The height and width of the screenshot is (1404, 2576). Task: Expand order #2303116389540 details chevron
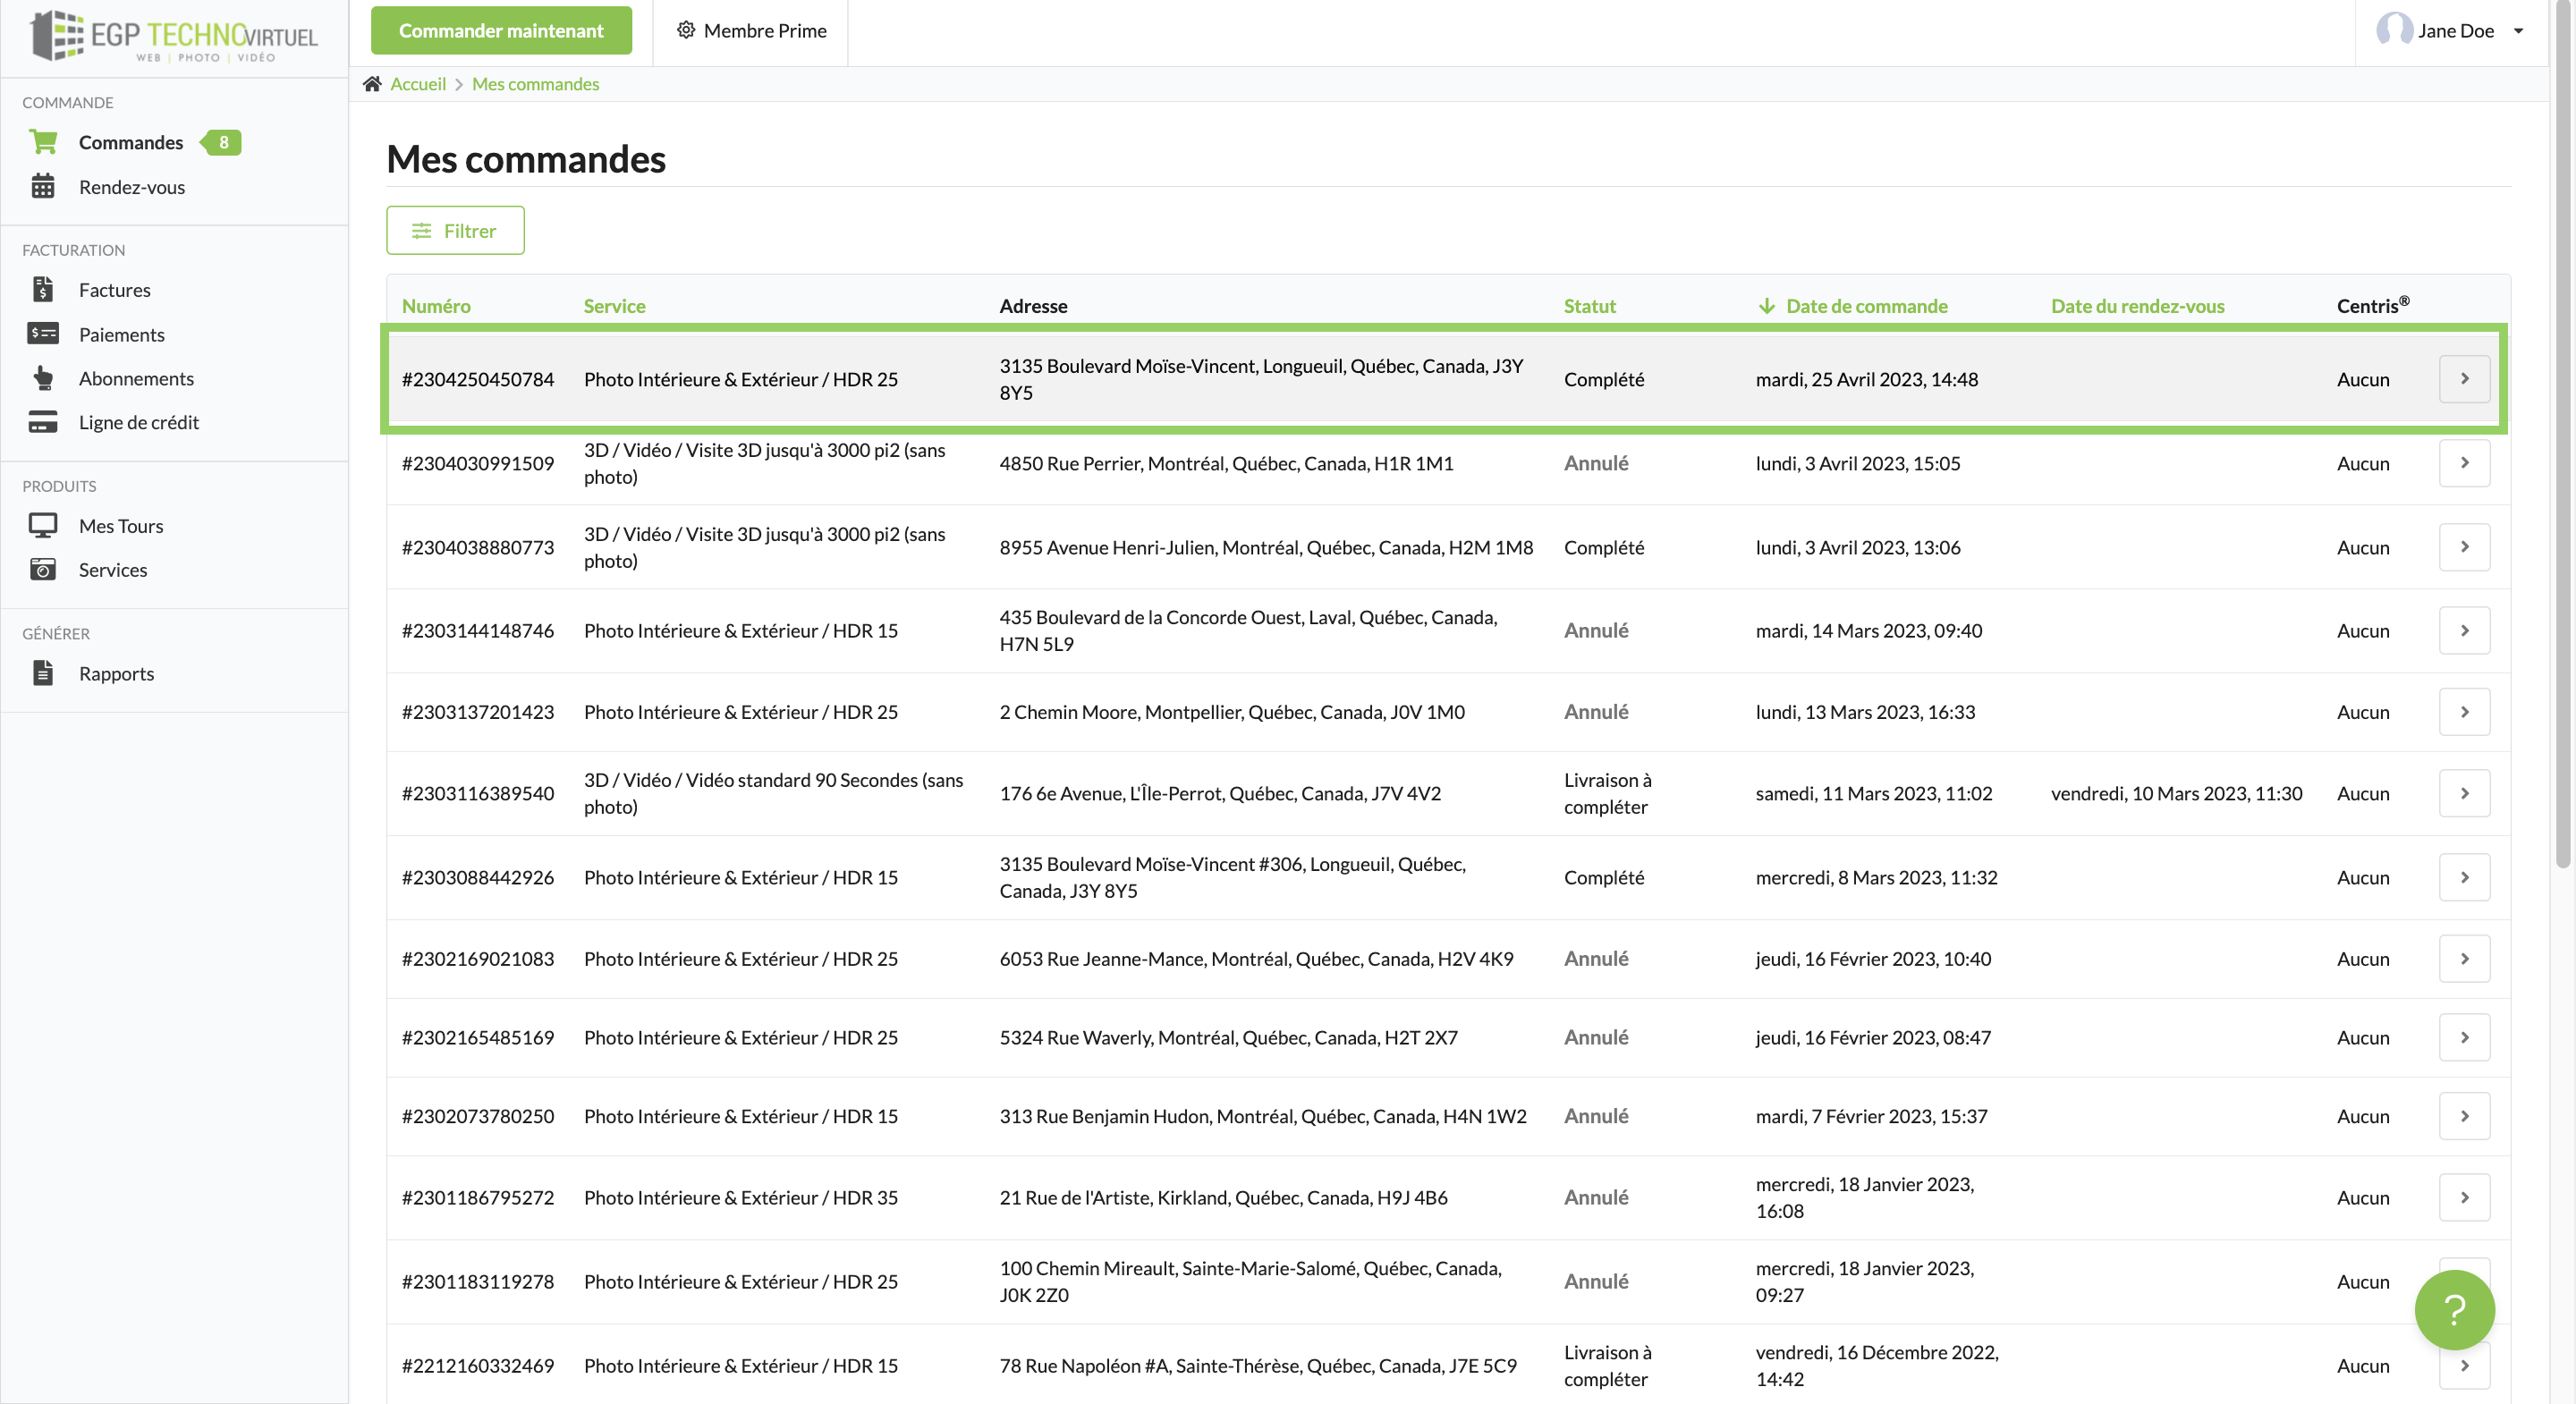[2463, 793]
